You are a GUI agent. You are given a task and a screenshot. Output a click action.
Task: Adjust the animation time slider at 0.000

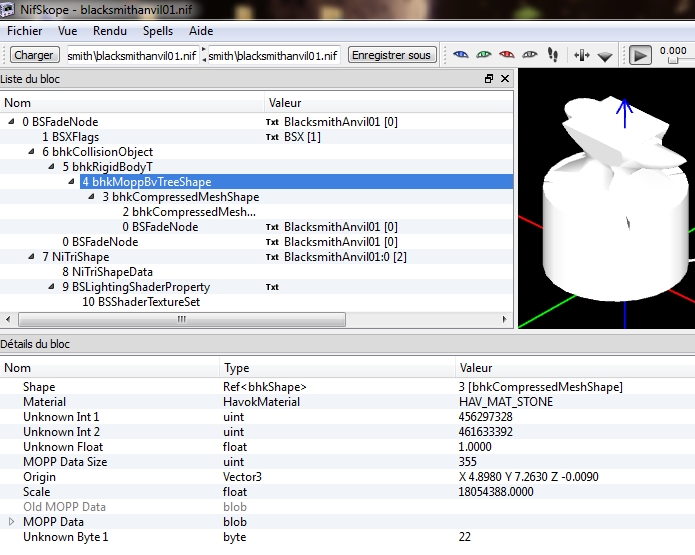pyautogui.click(x=673, y=60)
